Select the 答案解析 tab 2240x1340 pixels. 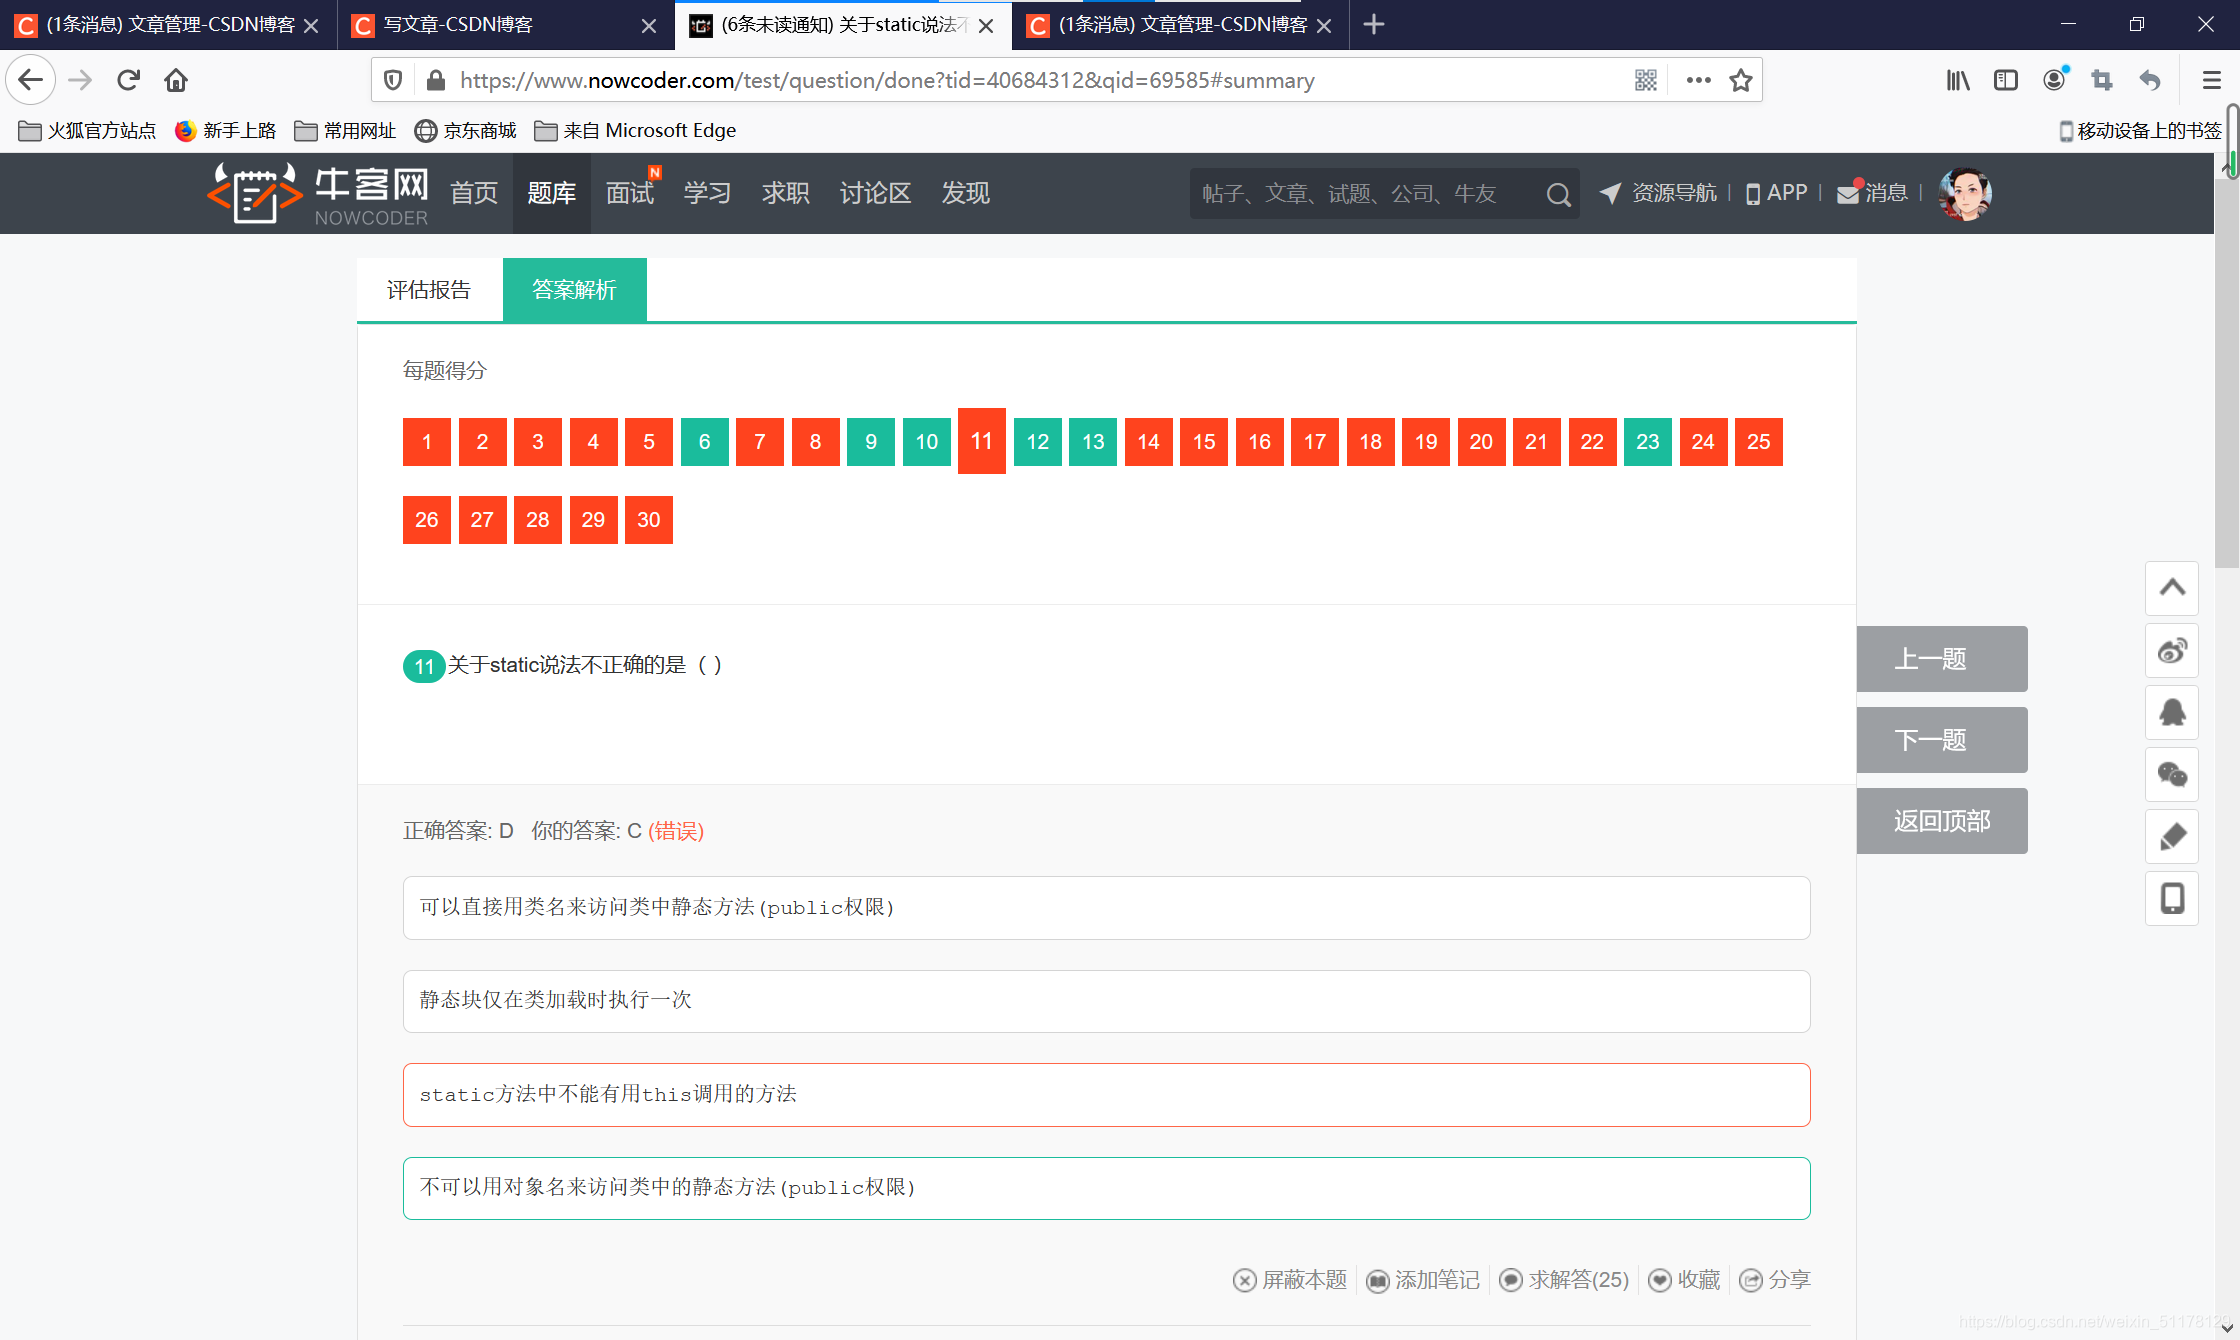[574, 290]
